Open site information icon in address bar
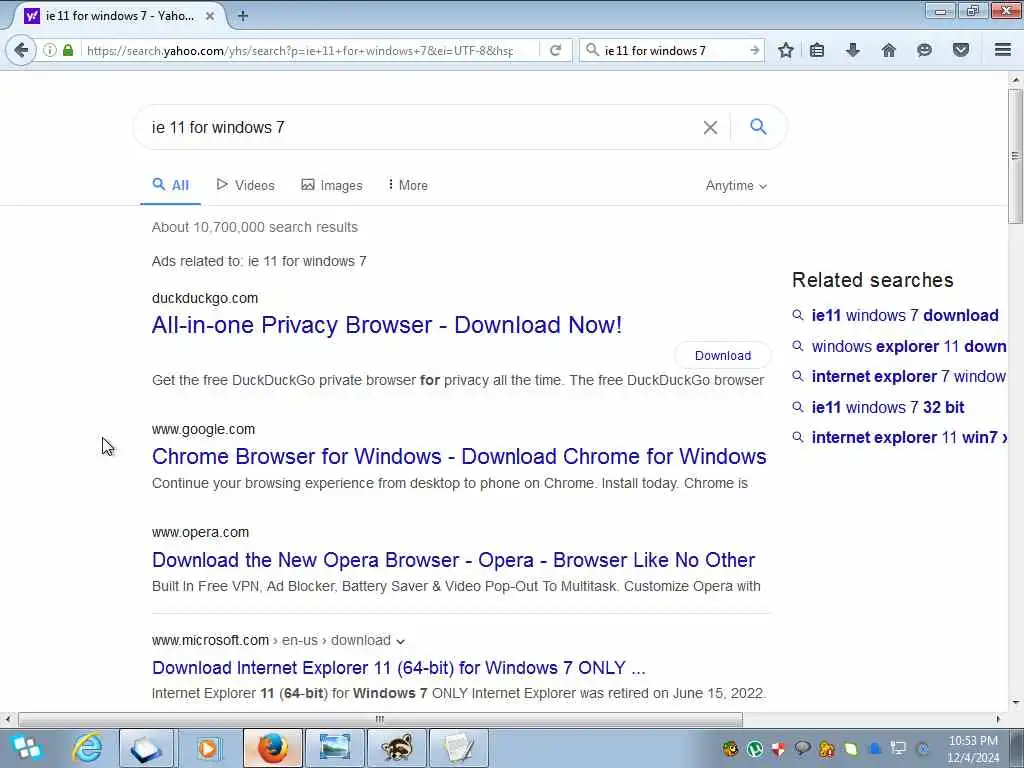1024x768 pixels. coord(50,50)
